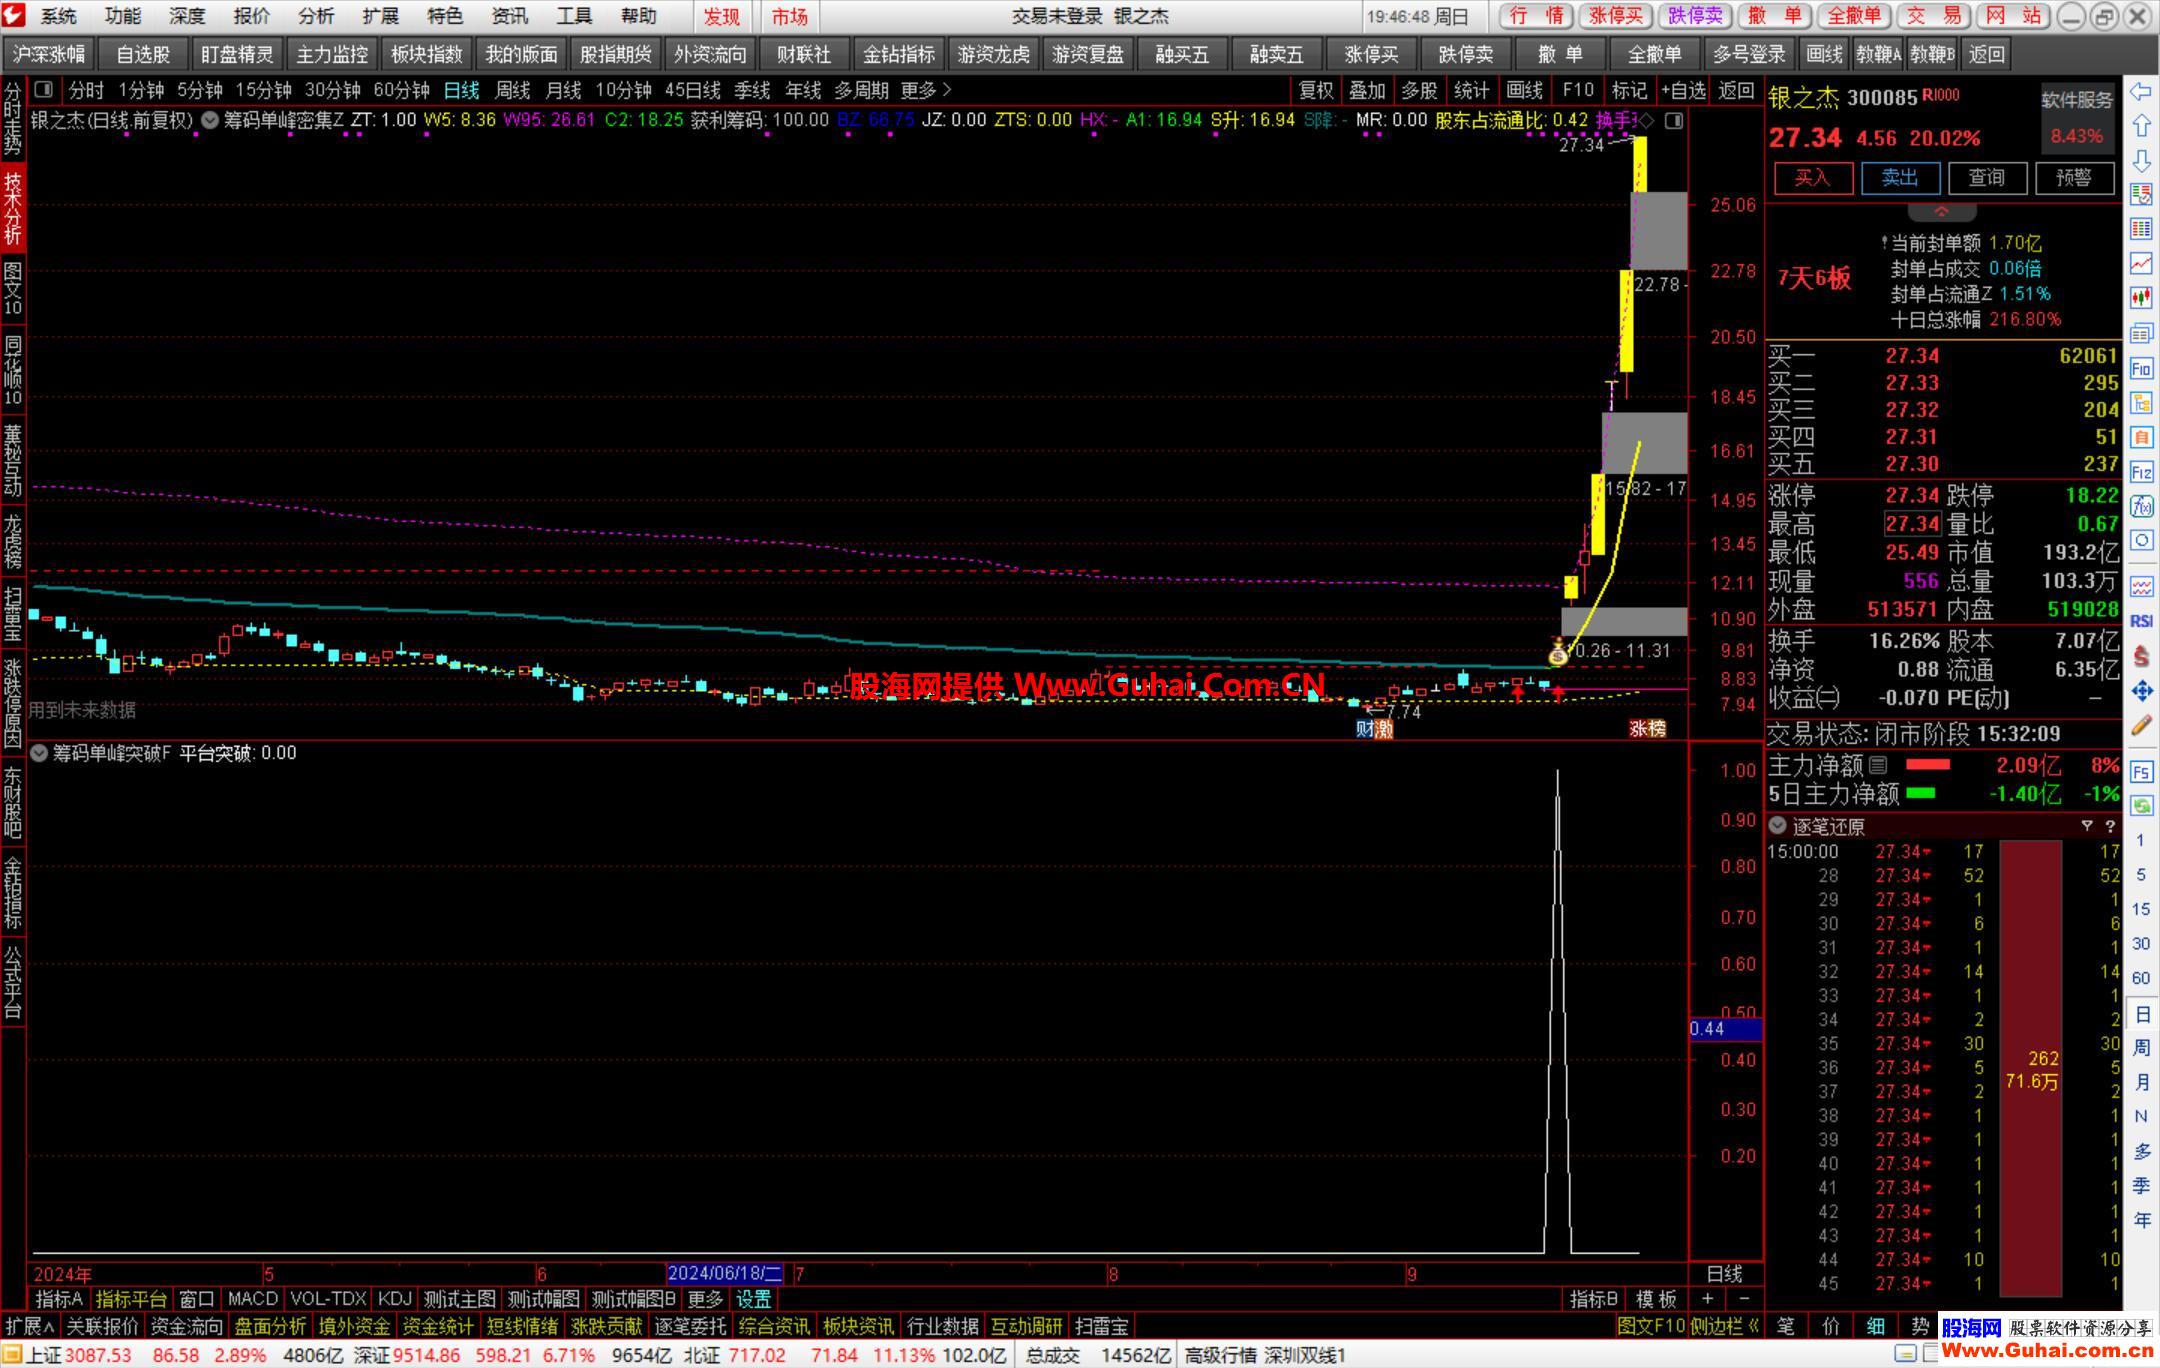
Task: Expand the 更多 periods dropdown
Action: coord(925,90)
